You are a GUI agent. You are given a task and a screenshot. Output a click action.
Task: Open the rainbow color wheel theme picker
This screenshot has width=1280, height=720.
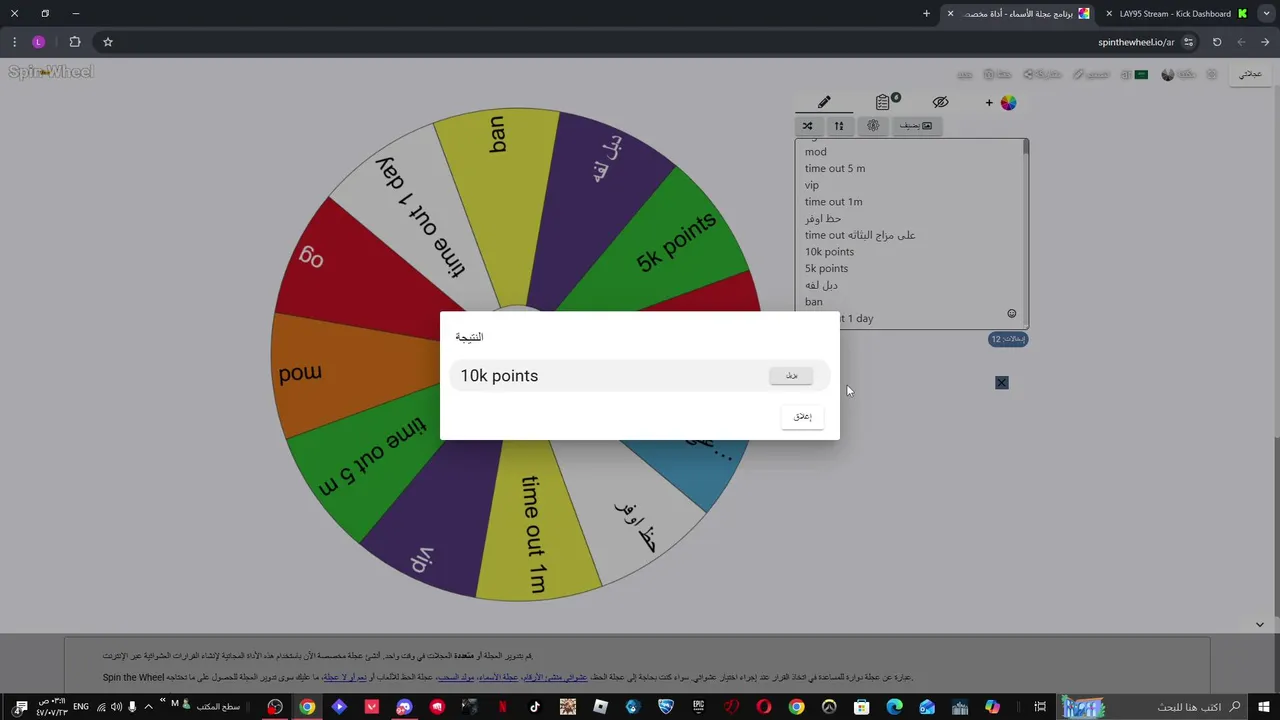click(x=1008, y=102)
